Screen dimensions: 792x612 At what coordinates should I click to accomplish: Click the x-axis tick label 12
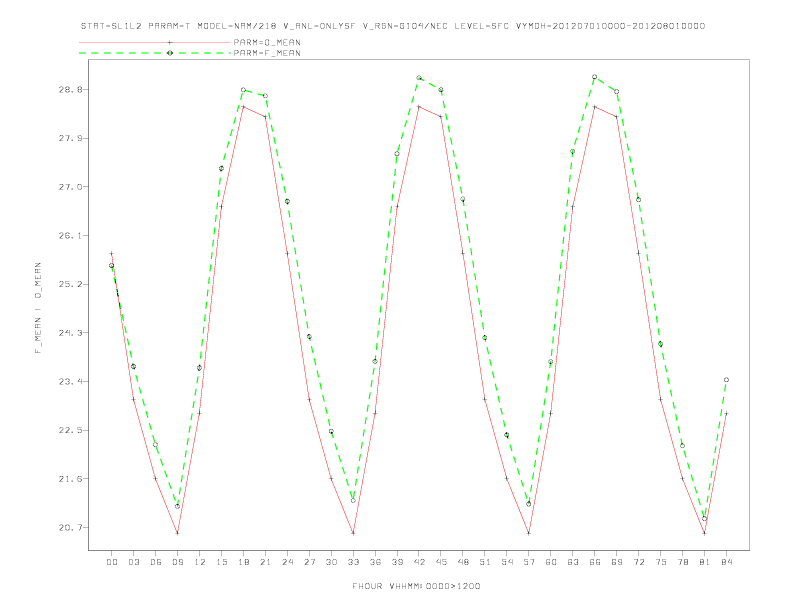pos(200,562)
